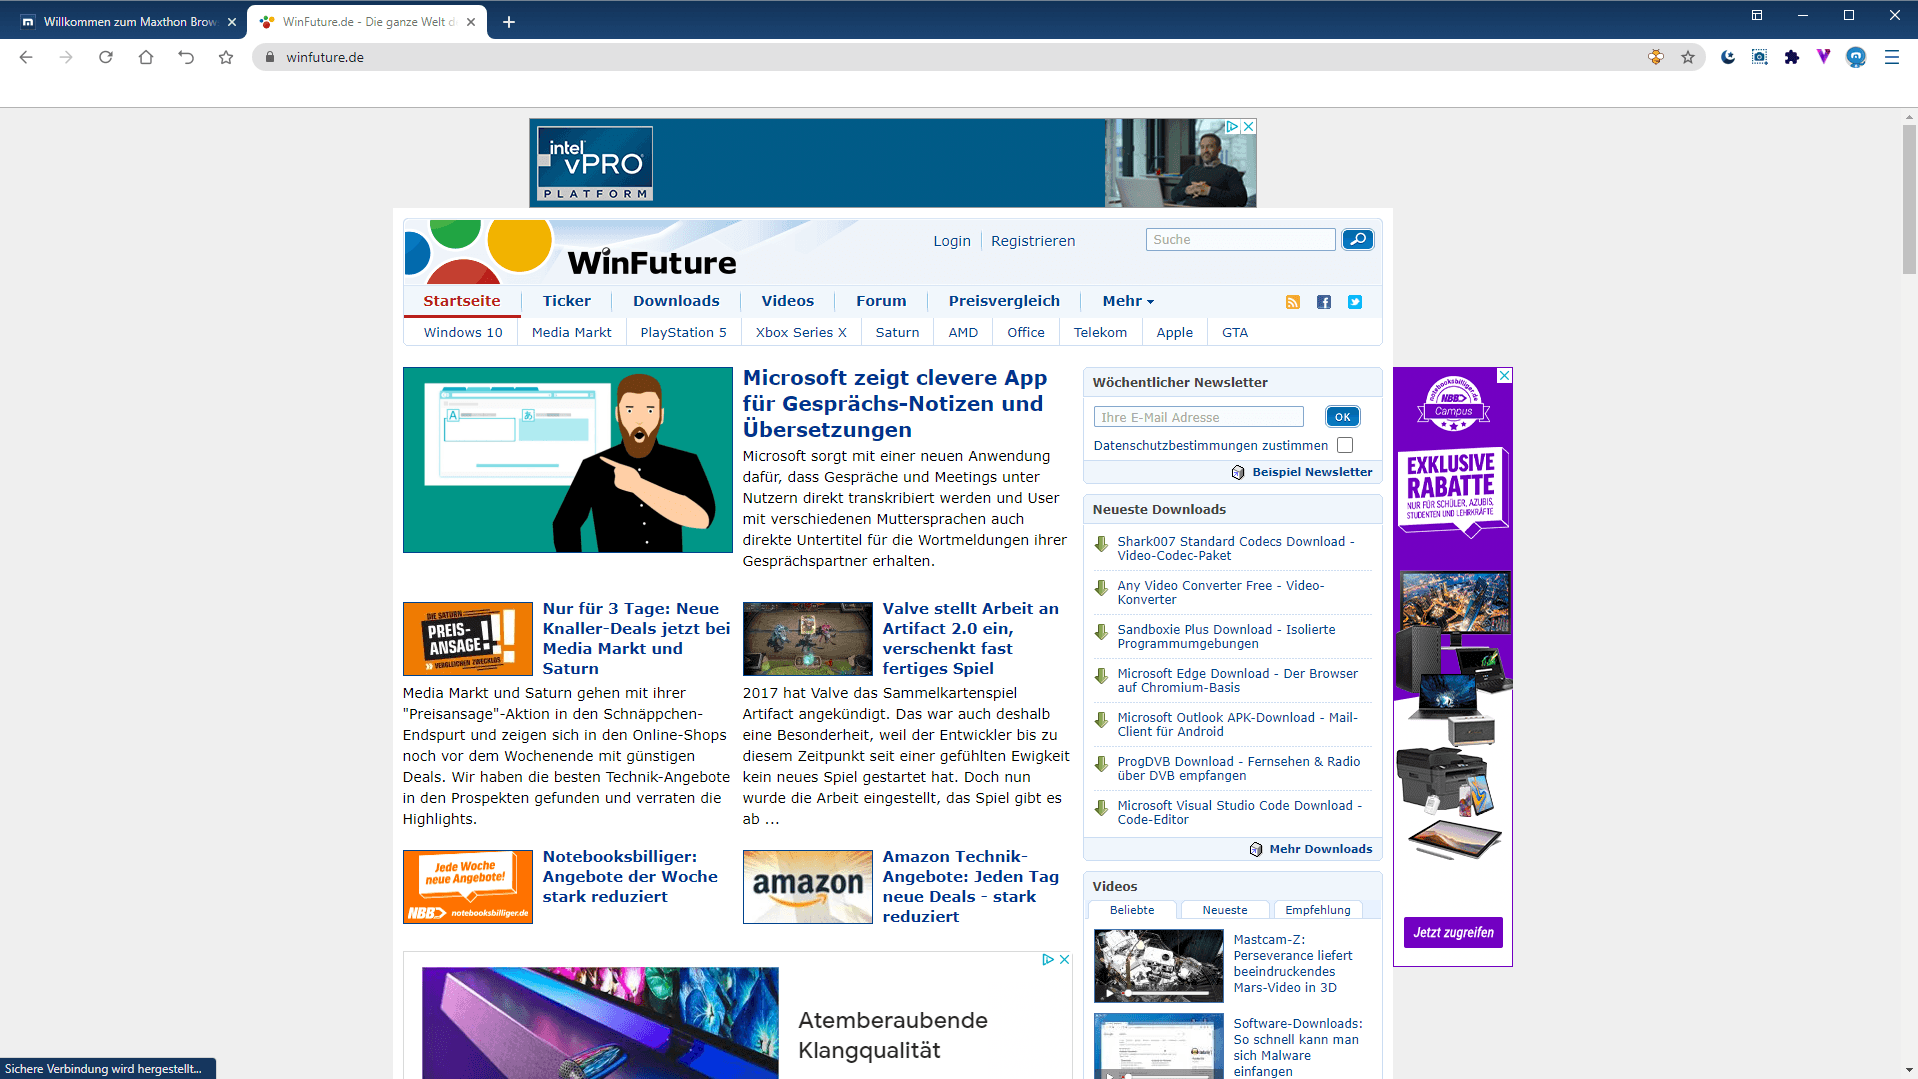This screenshot has height=1079, width=1918.
Task: Open the Microsoft zeigt clevere App headline
Action: (894, 404)
